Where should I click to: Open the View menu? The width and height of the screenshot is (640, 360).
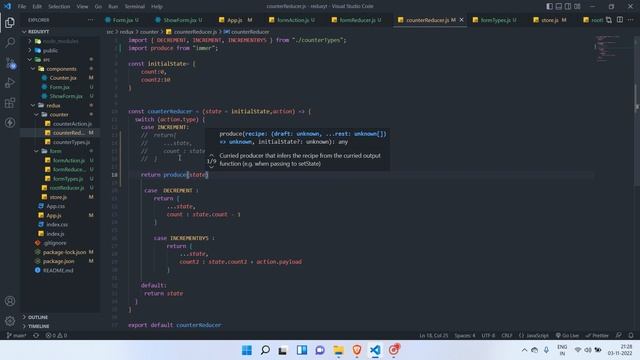(82, 7)
